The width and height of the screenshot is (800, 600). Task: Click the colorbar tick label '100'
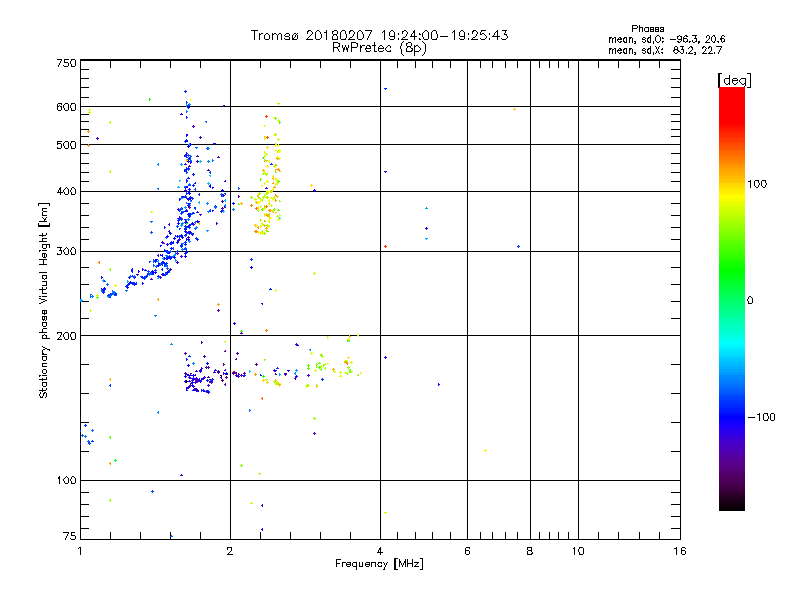[x=757, y=184]
